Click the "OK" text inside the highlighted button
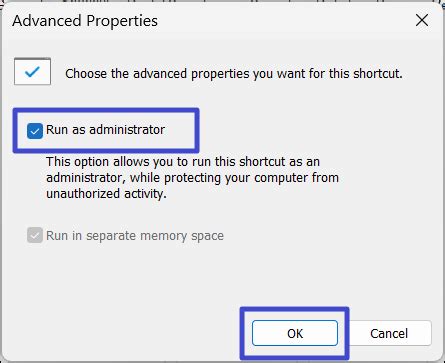445x363 pixels. point(295,333)
